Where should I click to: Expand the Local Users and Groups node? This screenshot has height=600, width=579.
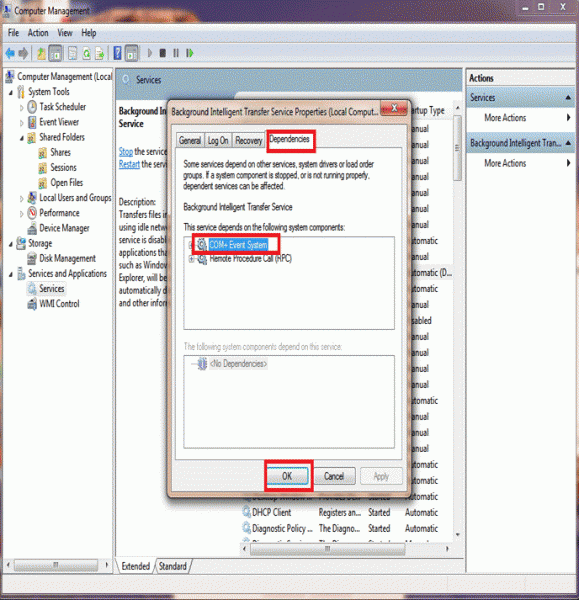click(x=21, y=198)
